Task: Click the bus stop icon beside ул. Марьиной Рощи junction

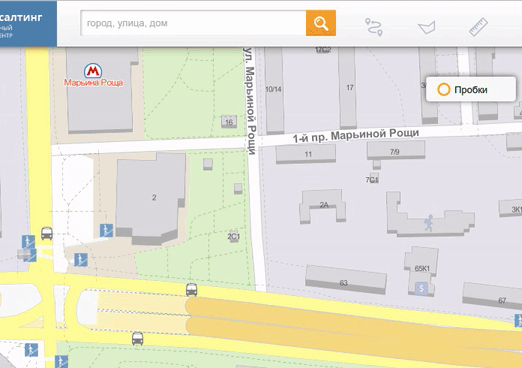Action: tap(191, 290)
